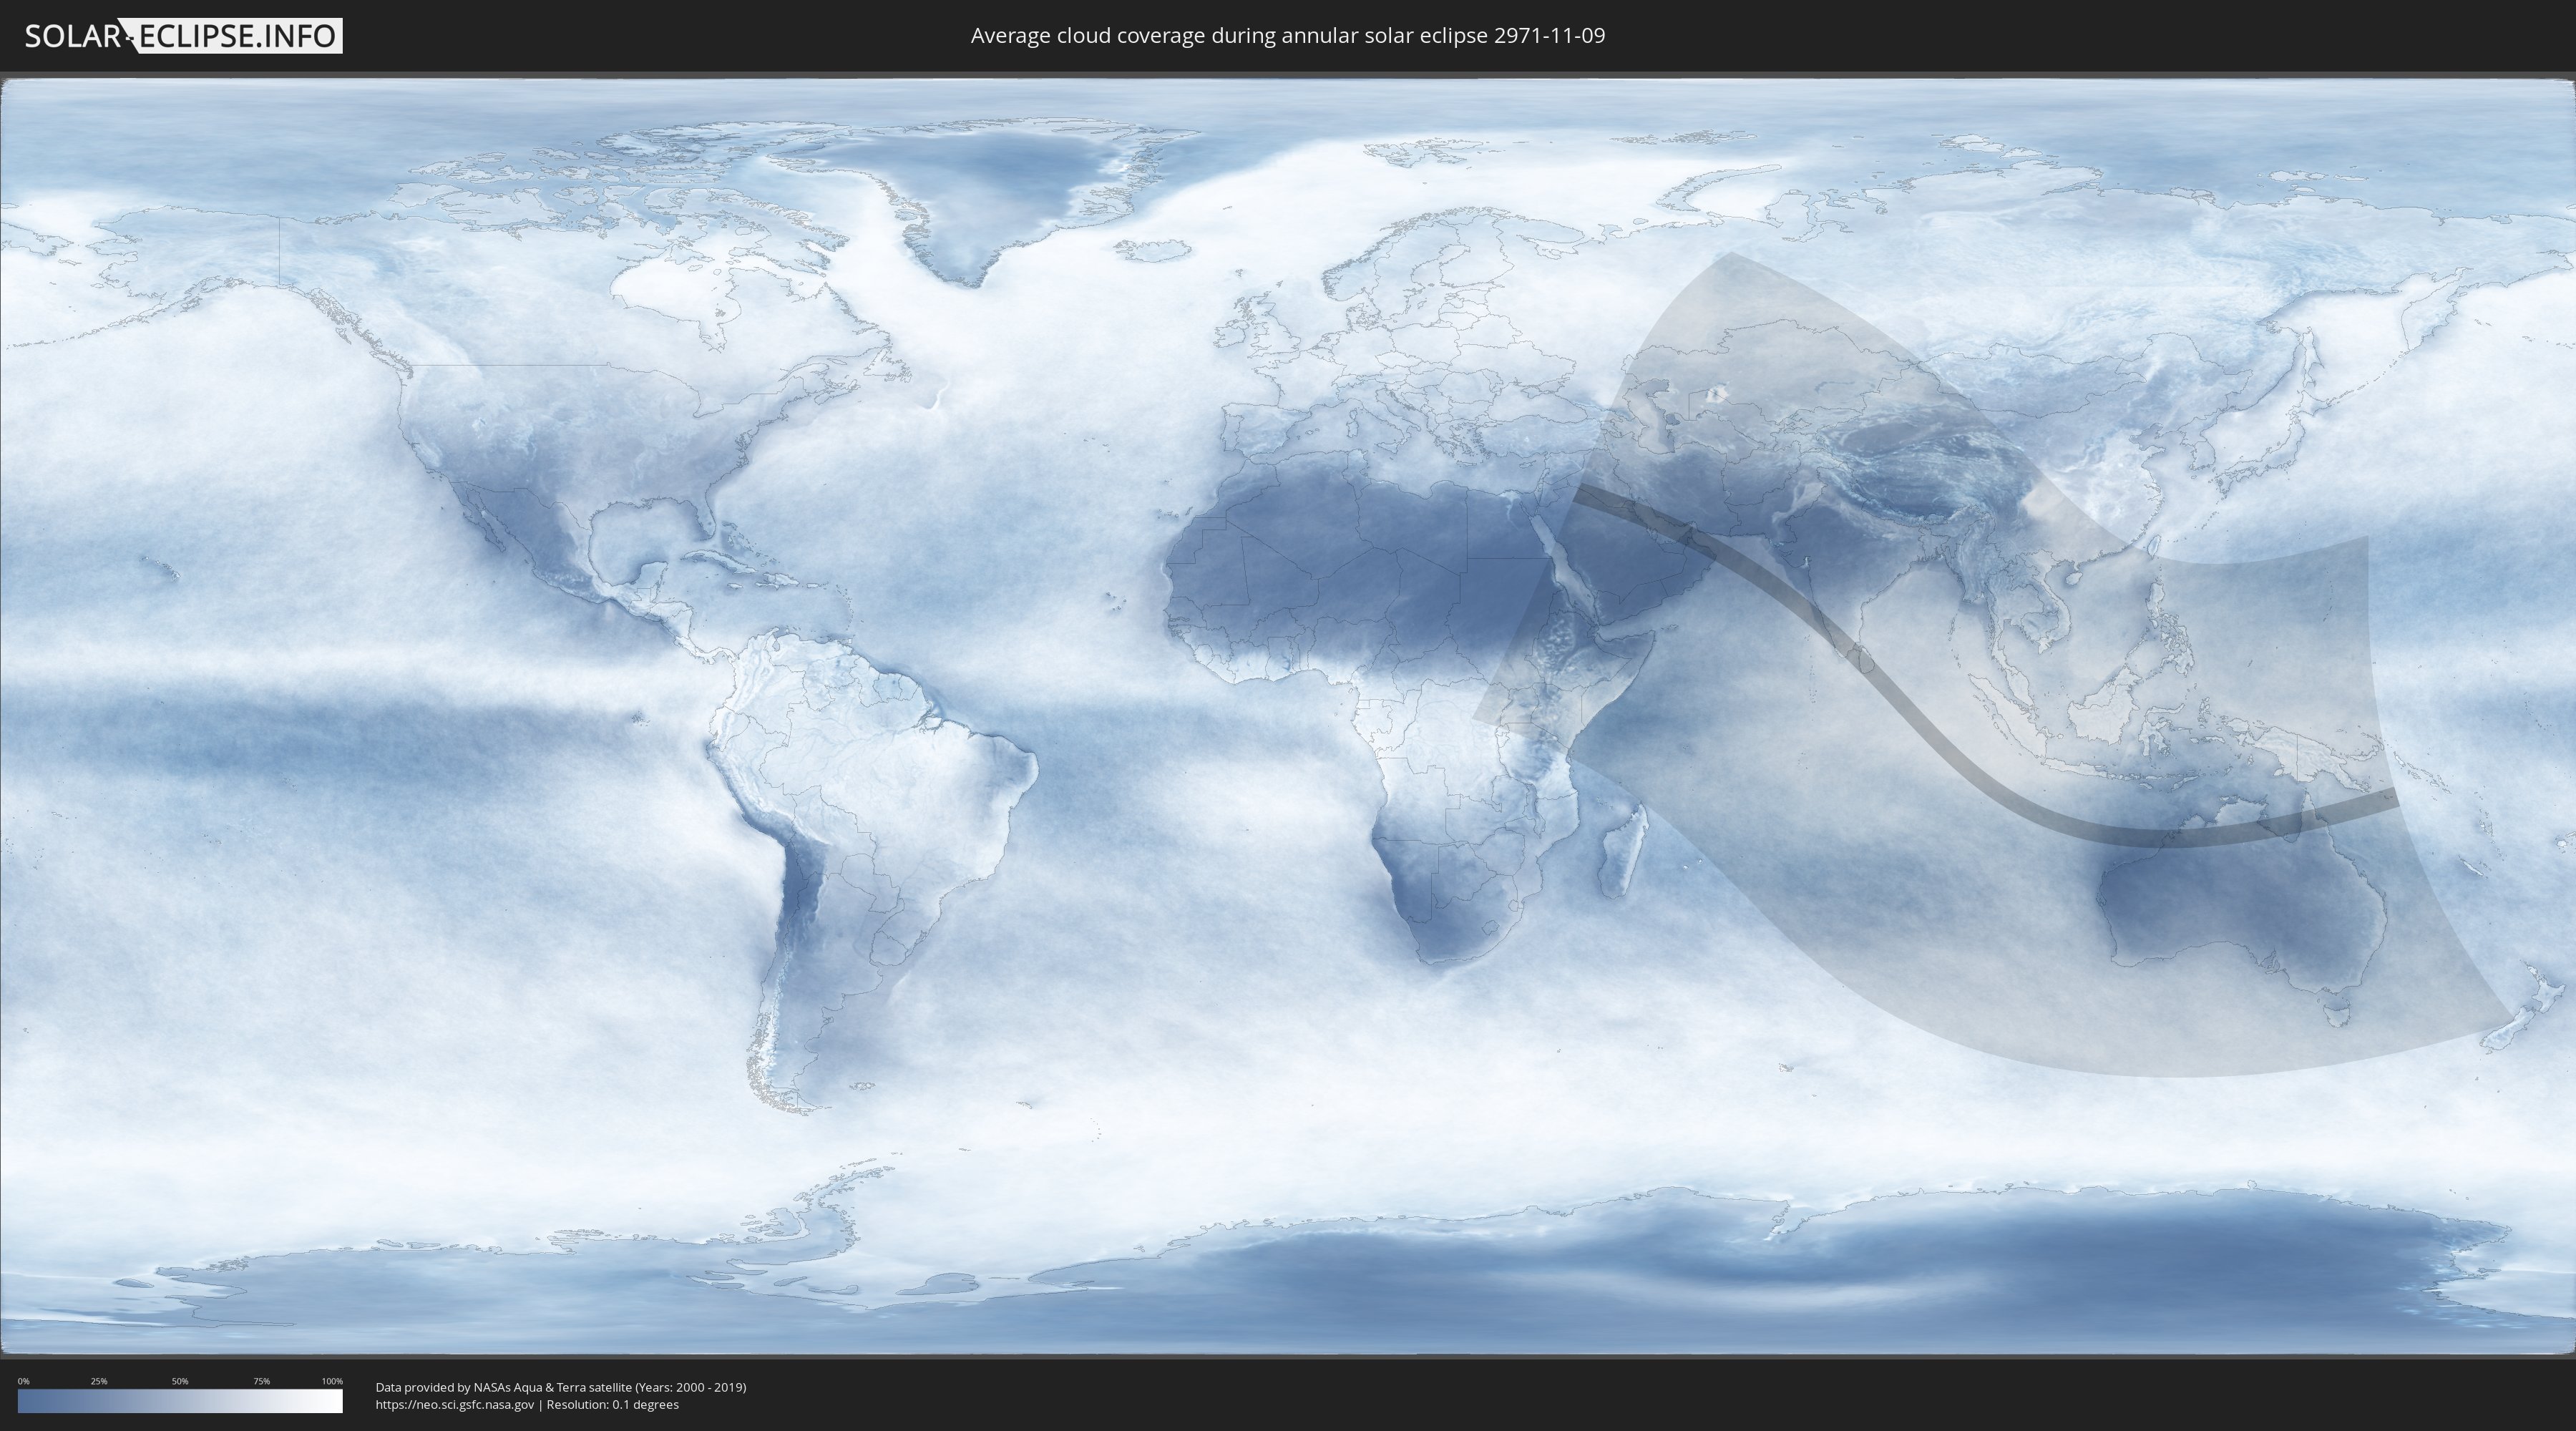Click the map title text about annular eclipse
This screenshot has width=2576, height=1431.
point(1287,36)
